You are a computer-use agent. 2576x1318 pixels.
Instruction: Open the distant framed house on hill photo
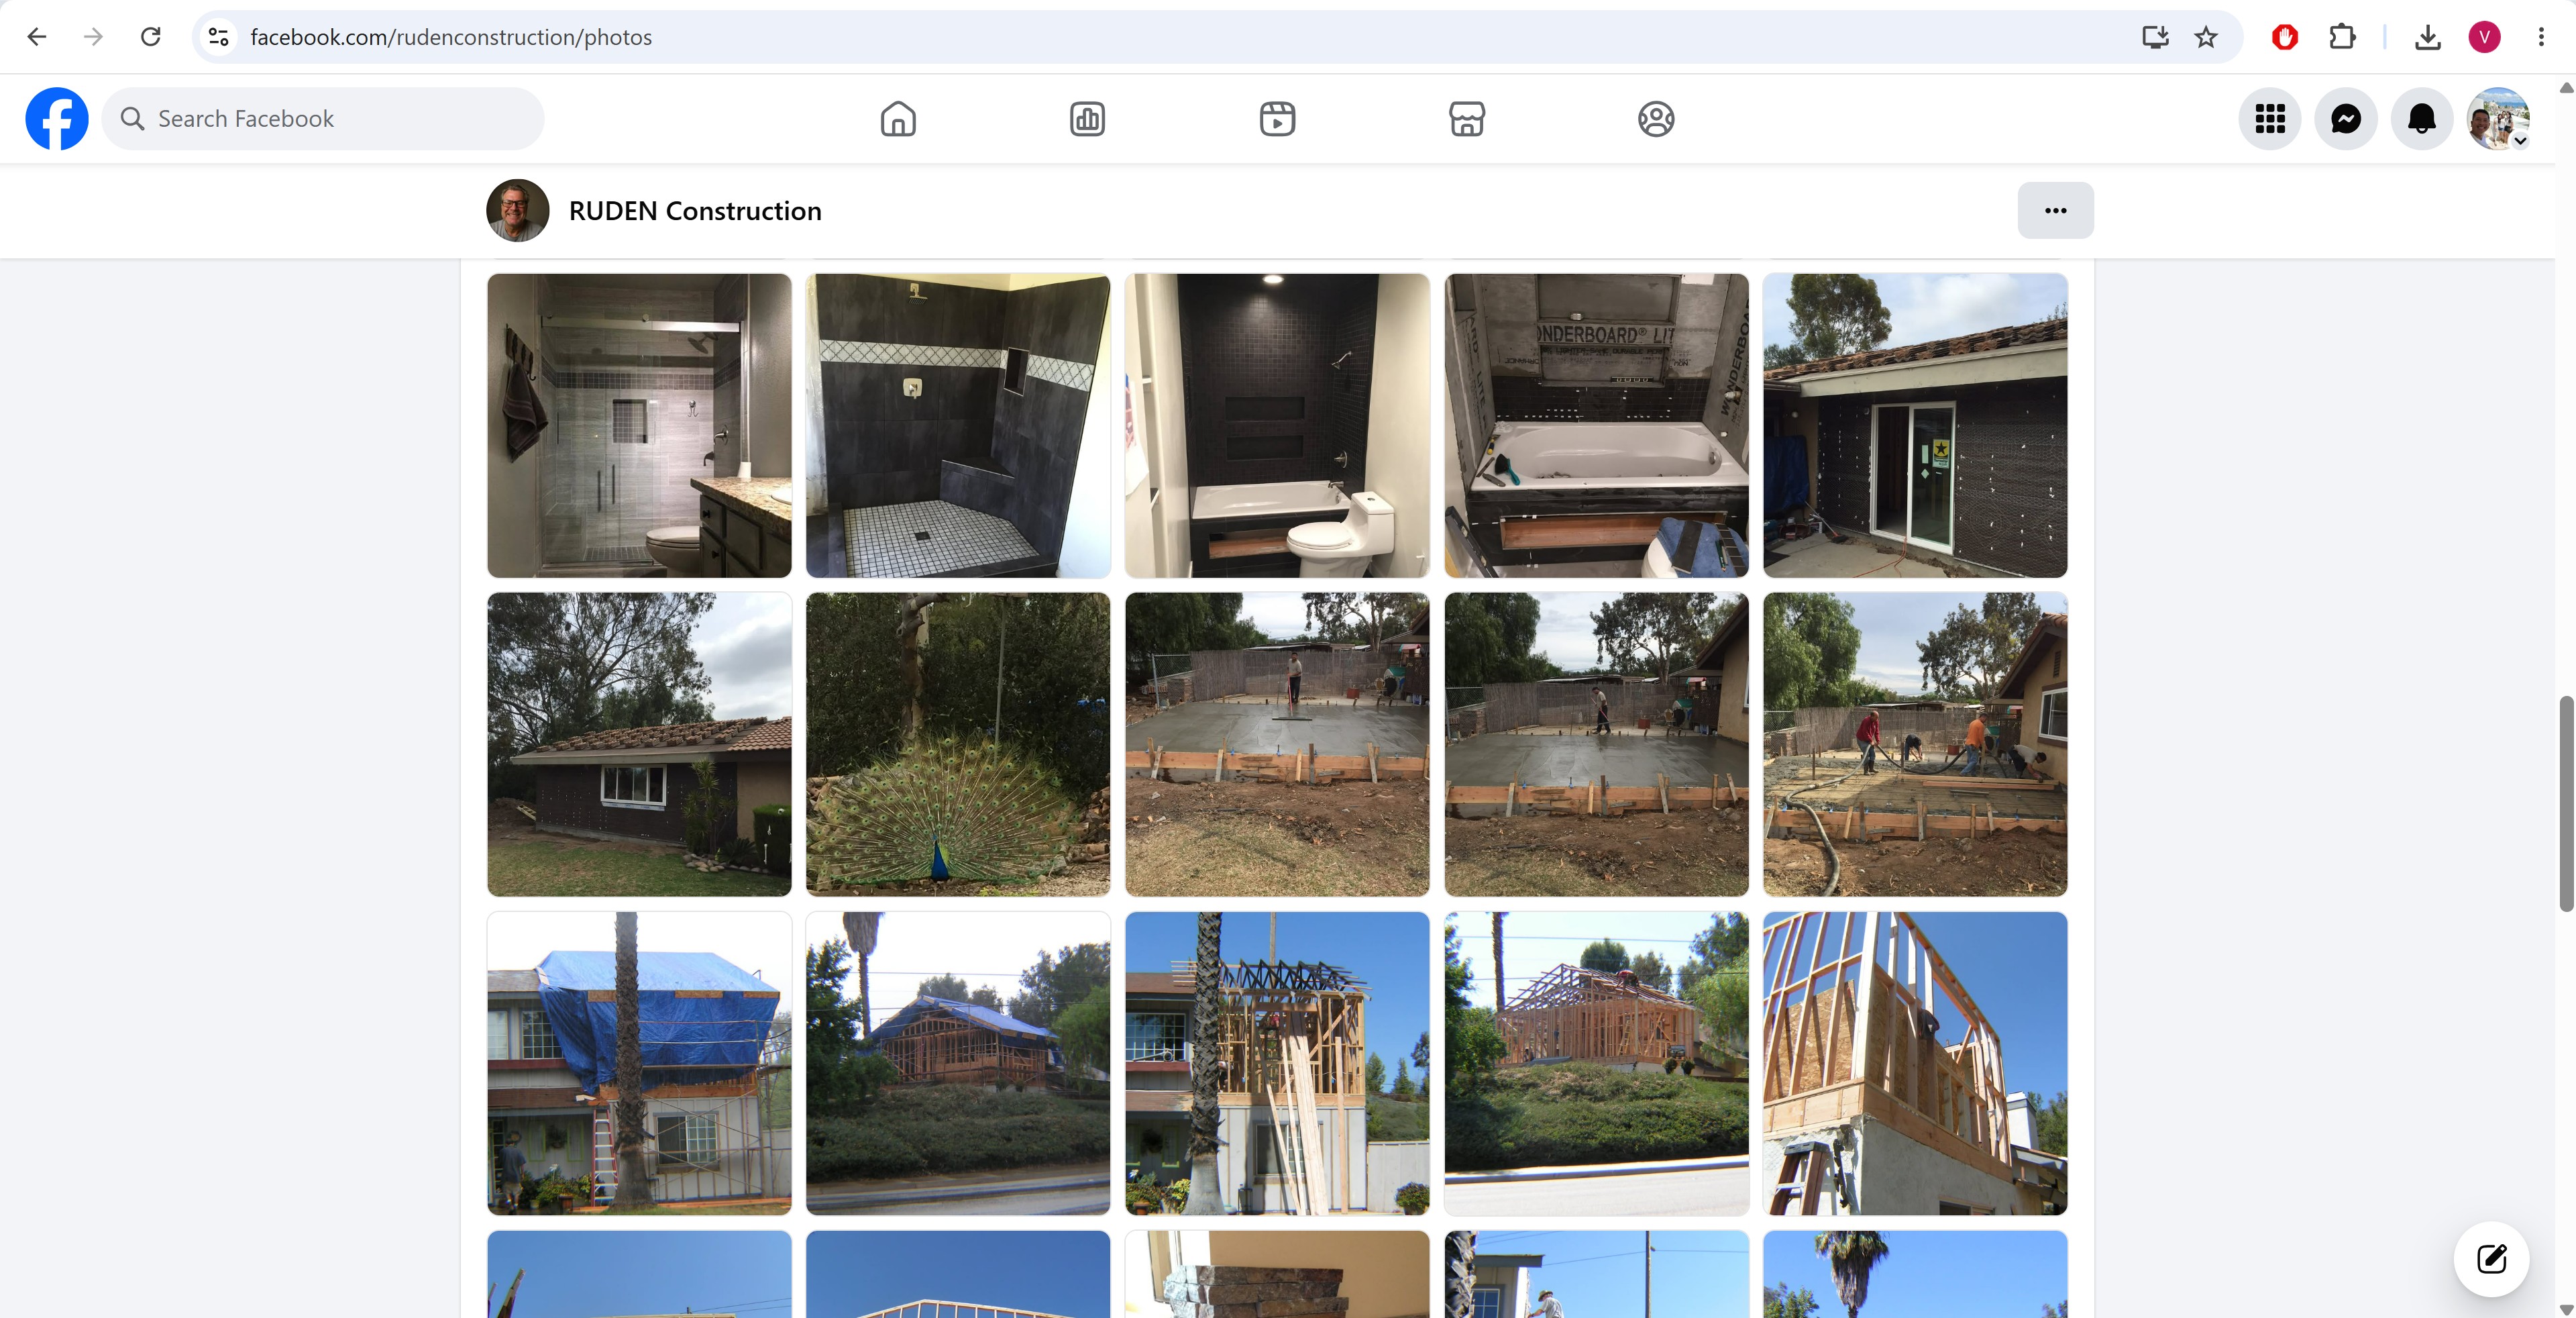tap(958, 1063)
